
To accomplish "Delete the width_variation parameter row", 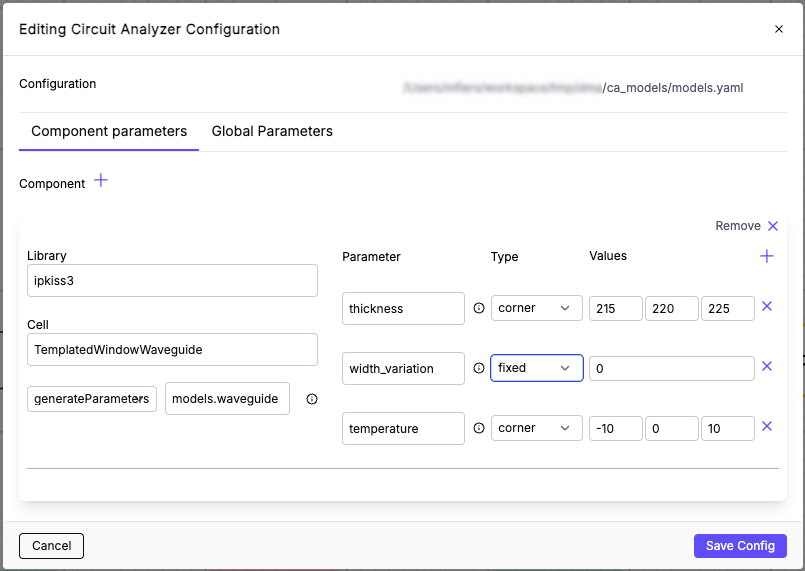I will point(767,367).
